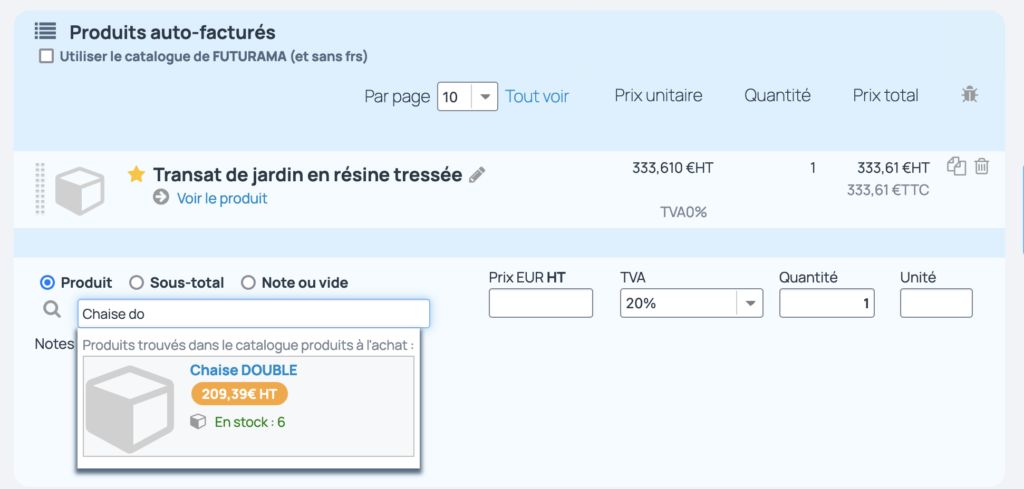Screen dimensions: 1024x489
Task: Click the Chaise DOUBLE box thumbnail
Action: pos(130,408)
